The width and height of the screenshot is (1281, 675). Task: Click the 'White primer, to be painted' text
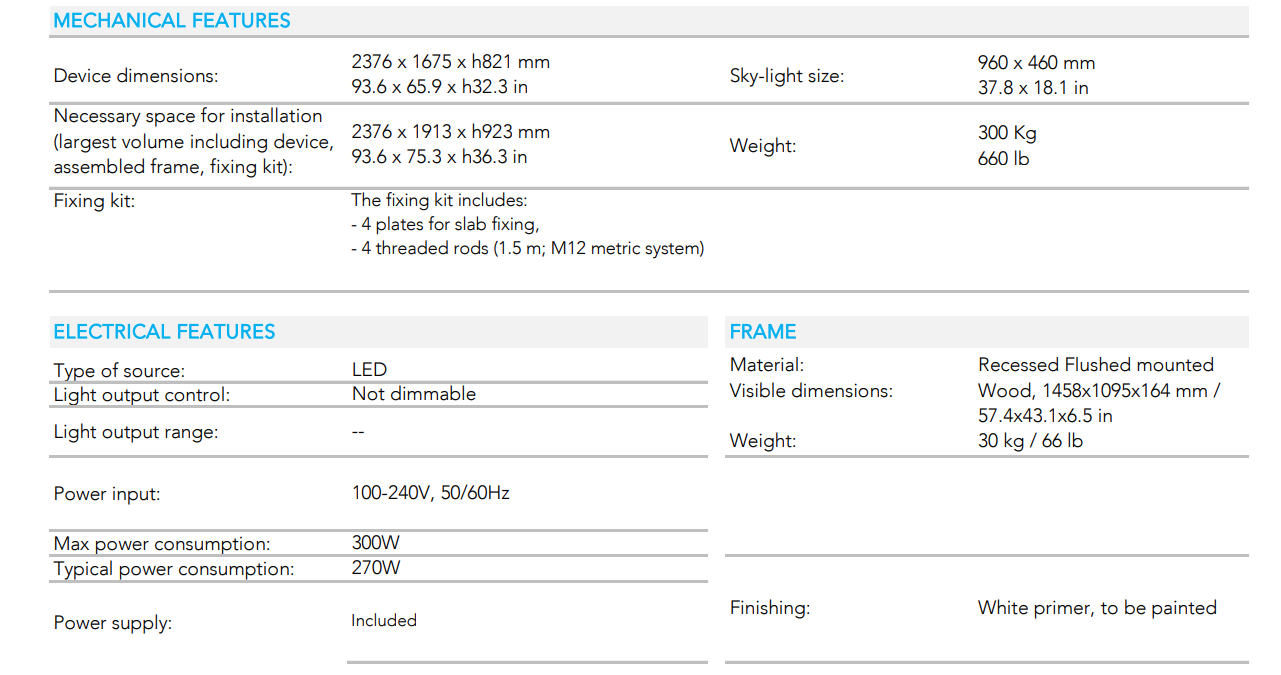tap(1097, 608)
